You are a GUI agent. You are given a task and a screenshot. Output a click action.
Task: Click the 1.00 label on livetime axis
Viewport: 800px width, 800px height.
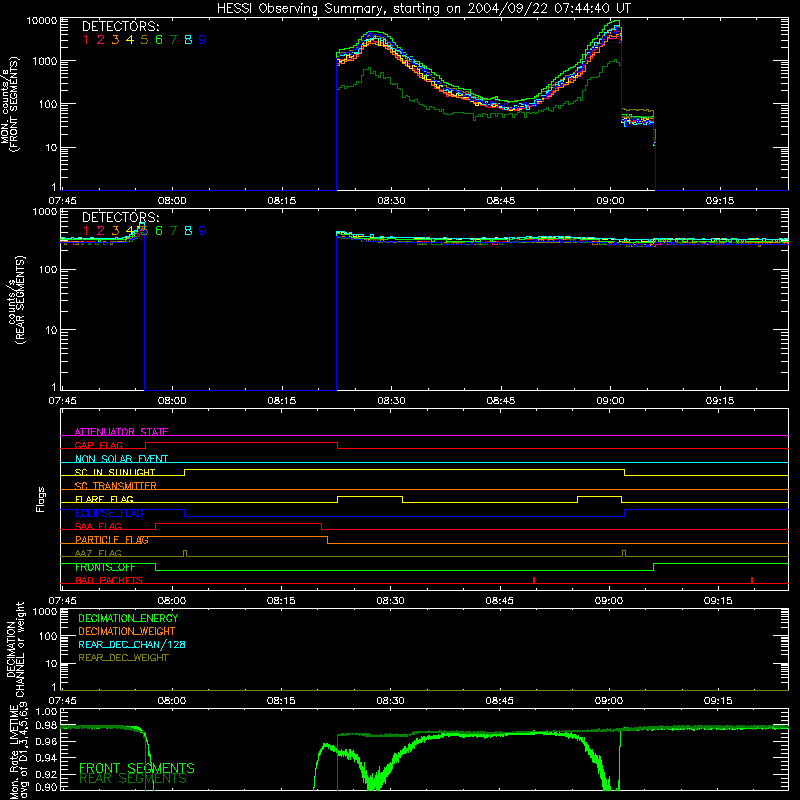(x=46, y=712)
